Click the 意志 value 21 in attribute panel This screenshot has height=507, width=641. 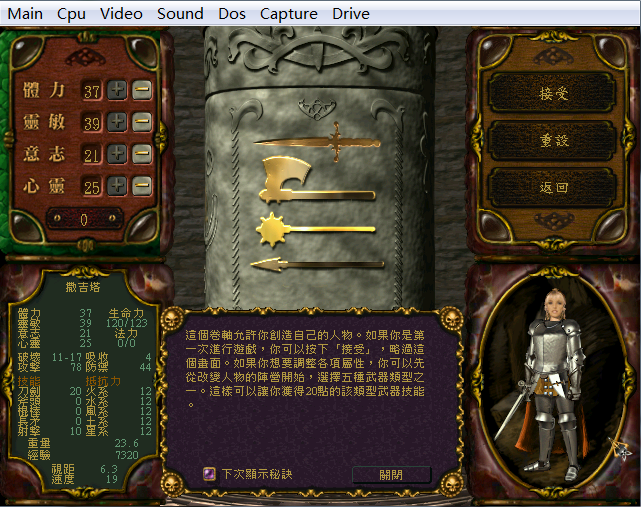point(92,155)
